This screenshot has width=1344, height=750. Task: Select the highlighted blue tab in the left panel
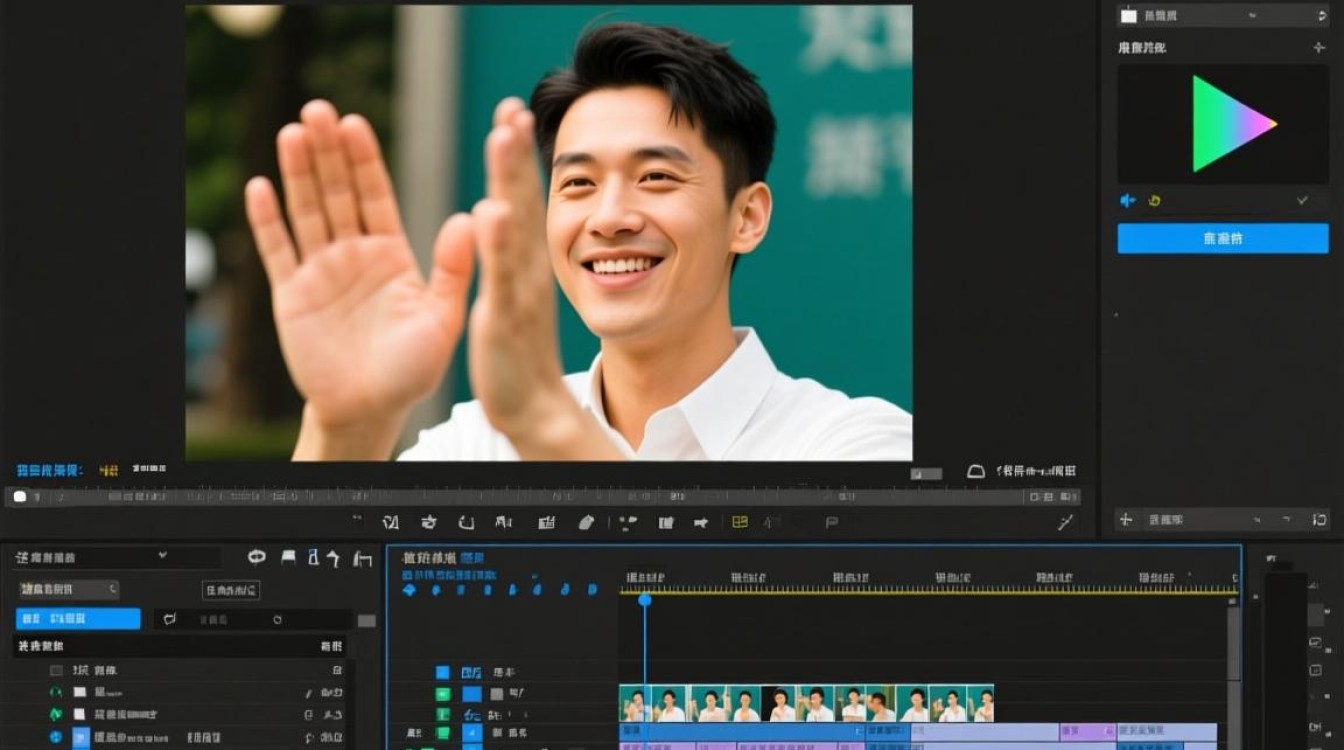click(78, 619)
